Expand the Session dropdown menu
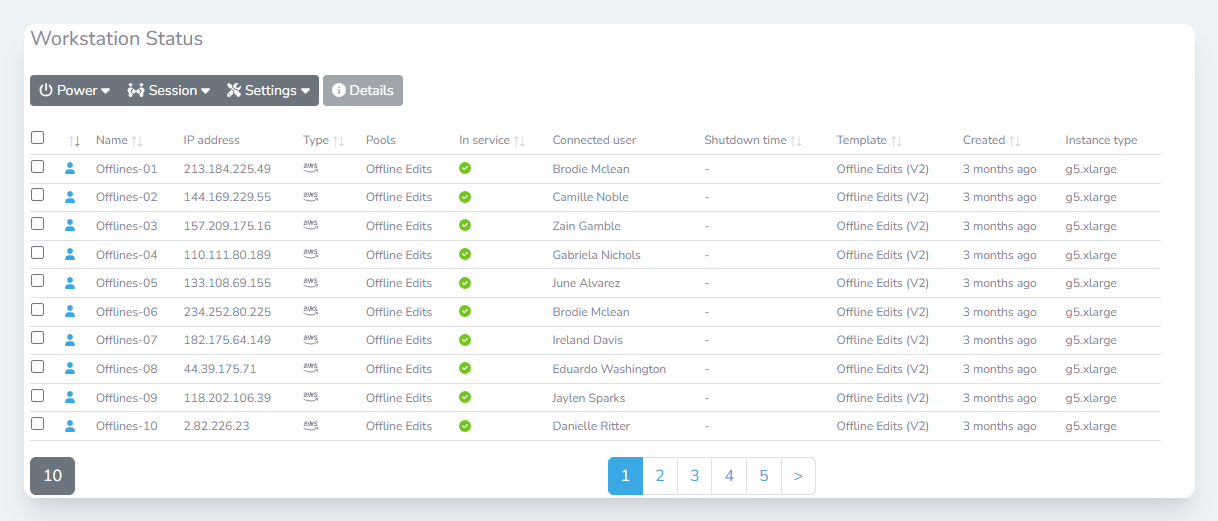Viewport: 1218px width, 521px height. point(168,90)
